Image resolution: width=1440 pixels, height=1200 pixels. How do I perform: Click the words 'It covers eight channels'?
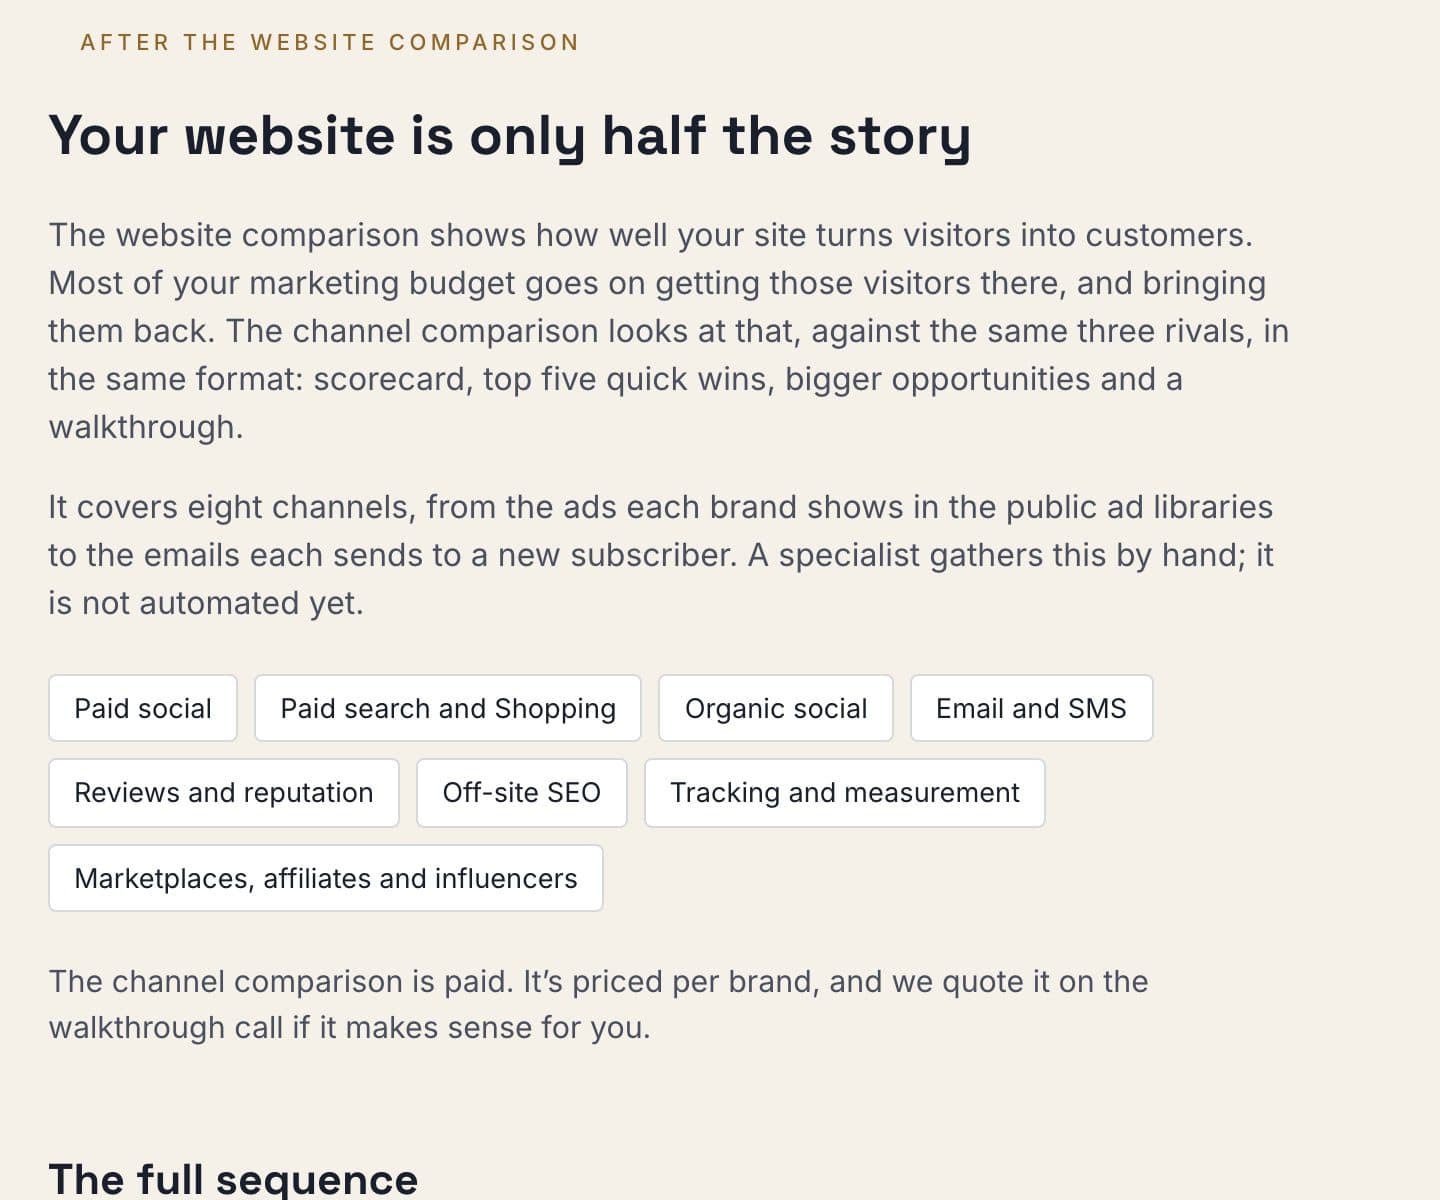click(x=229, y=507)
